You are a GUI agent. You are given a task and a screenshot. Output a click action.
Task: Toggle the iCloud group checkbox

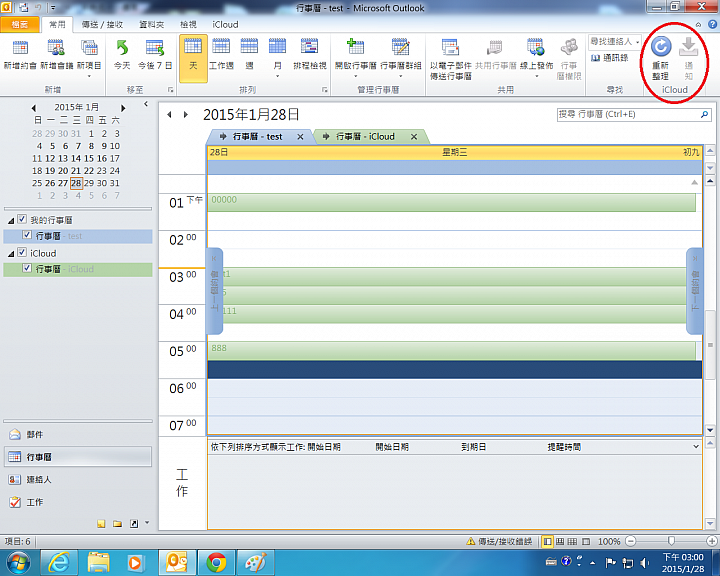(x=22, y=252)
